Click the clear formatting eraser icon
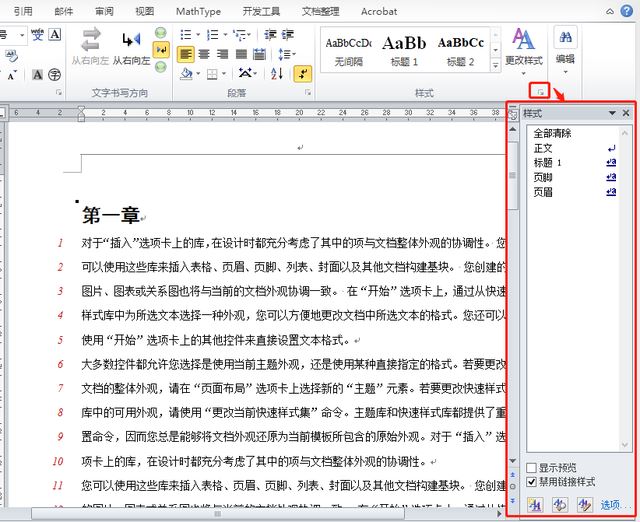 click(x=11, y=56)
